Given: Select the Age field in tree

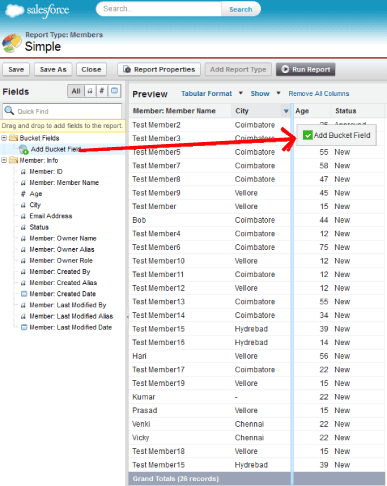Looking at the screenshot, I should [36, 194].
